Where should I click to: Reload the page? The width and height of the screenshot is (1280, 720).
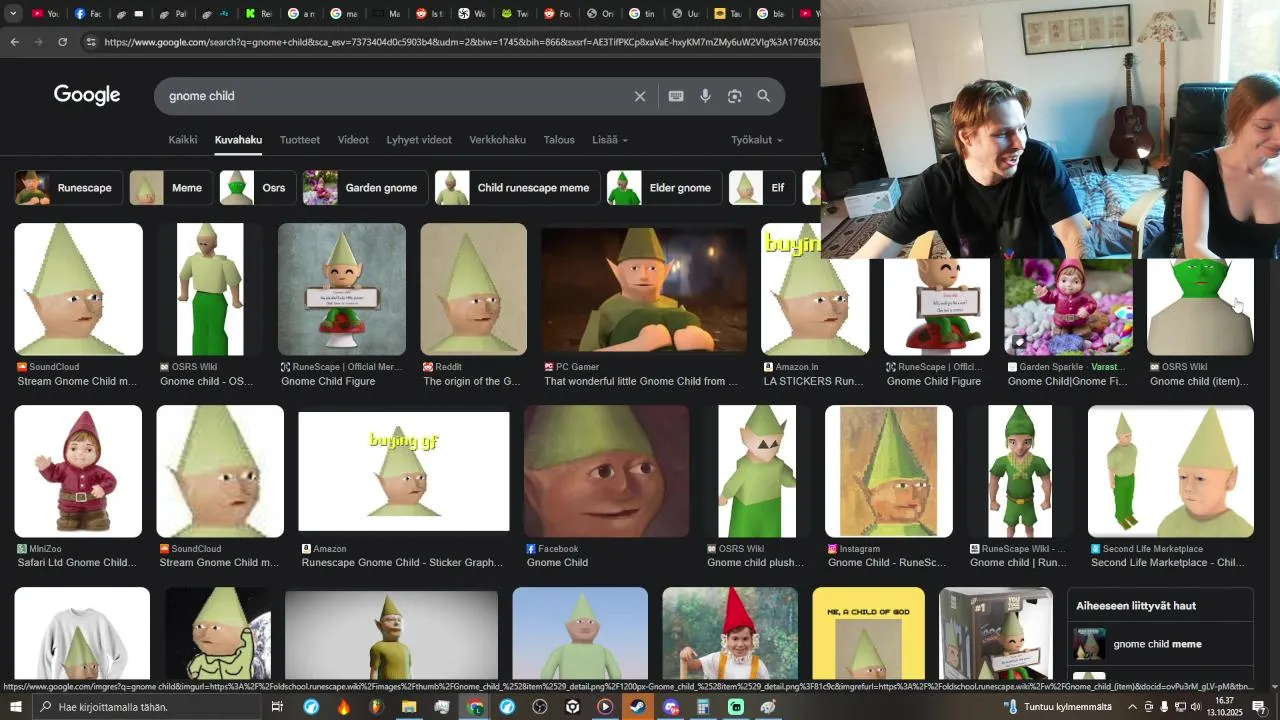click(63, 42)
